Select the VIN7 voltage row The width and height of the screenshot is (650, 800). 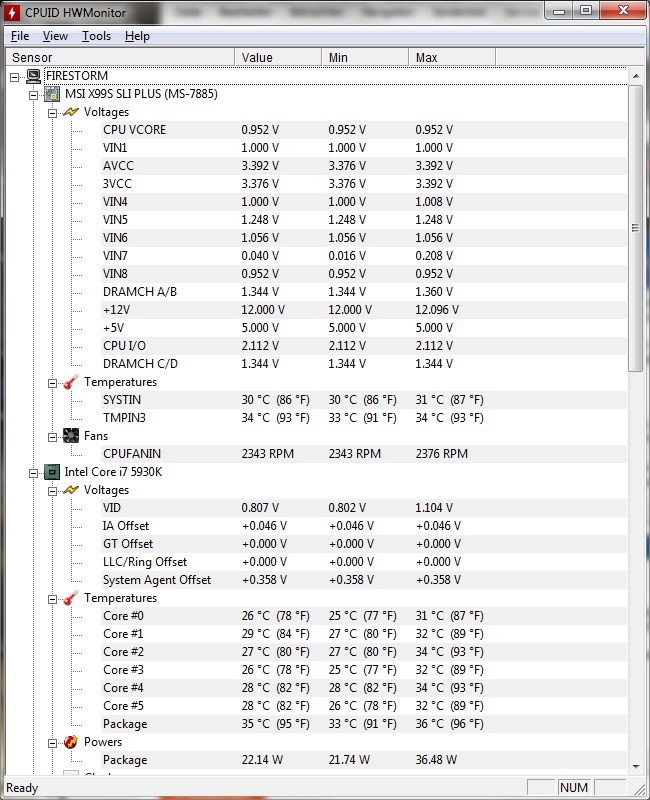(x=364, y=256)
